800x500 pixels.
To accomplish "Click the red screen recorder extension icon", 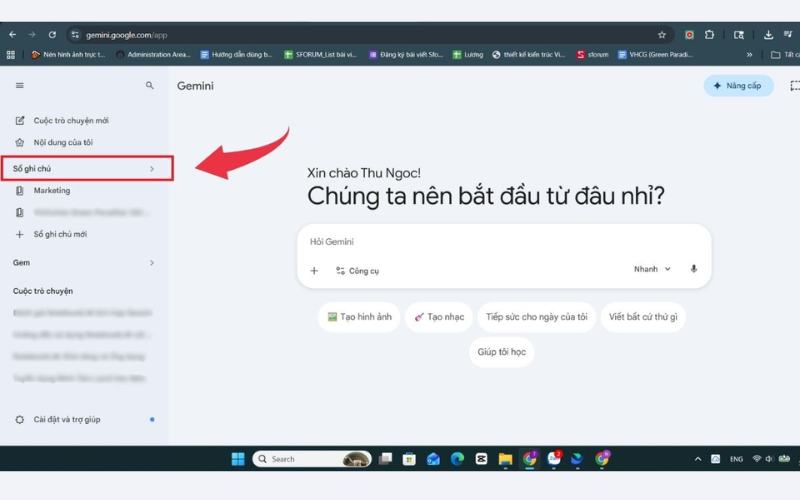I will coord(689,35).
